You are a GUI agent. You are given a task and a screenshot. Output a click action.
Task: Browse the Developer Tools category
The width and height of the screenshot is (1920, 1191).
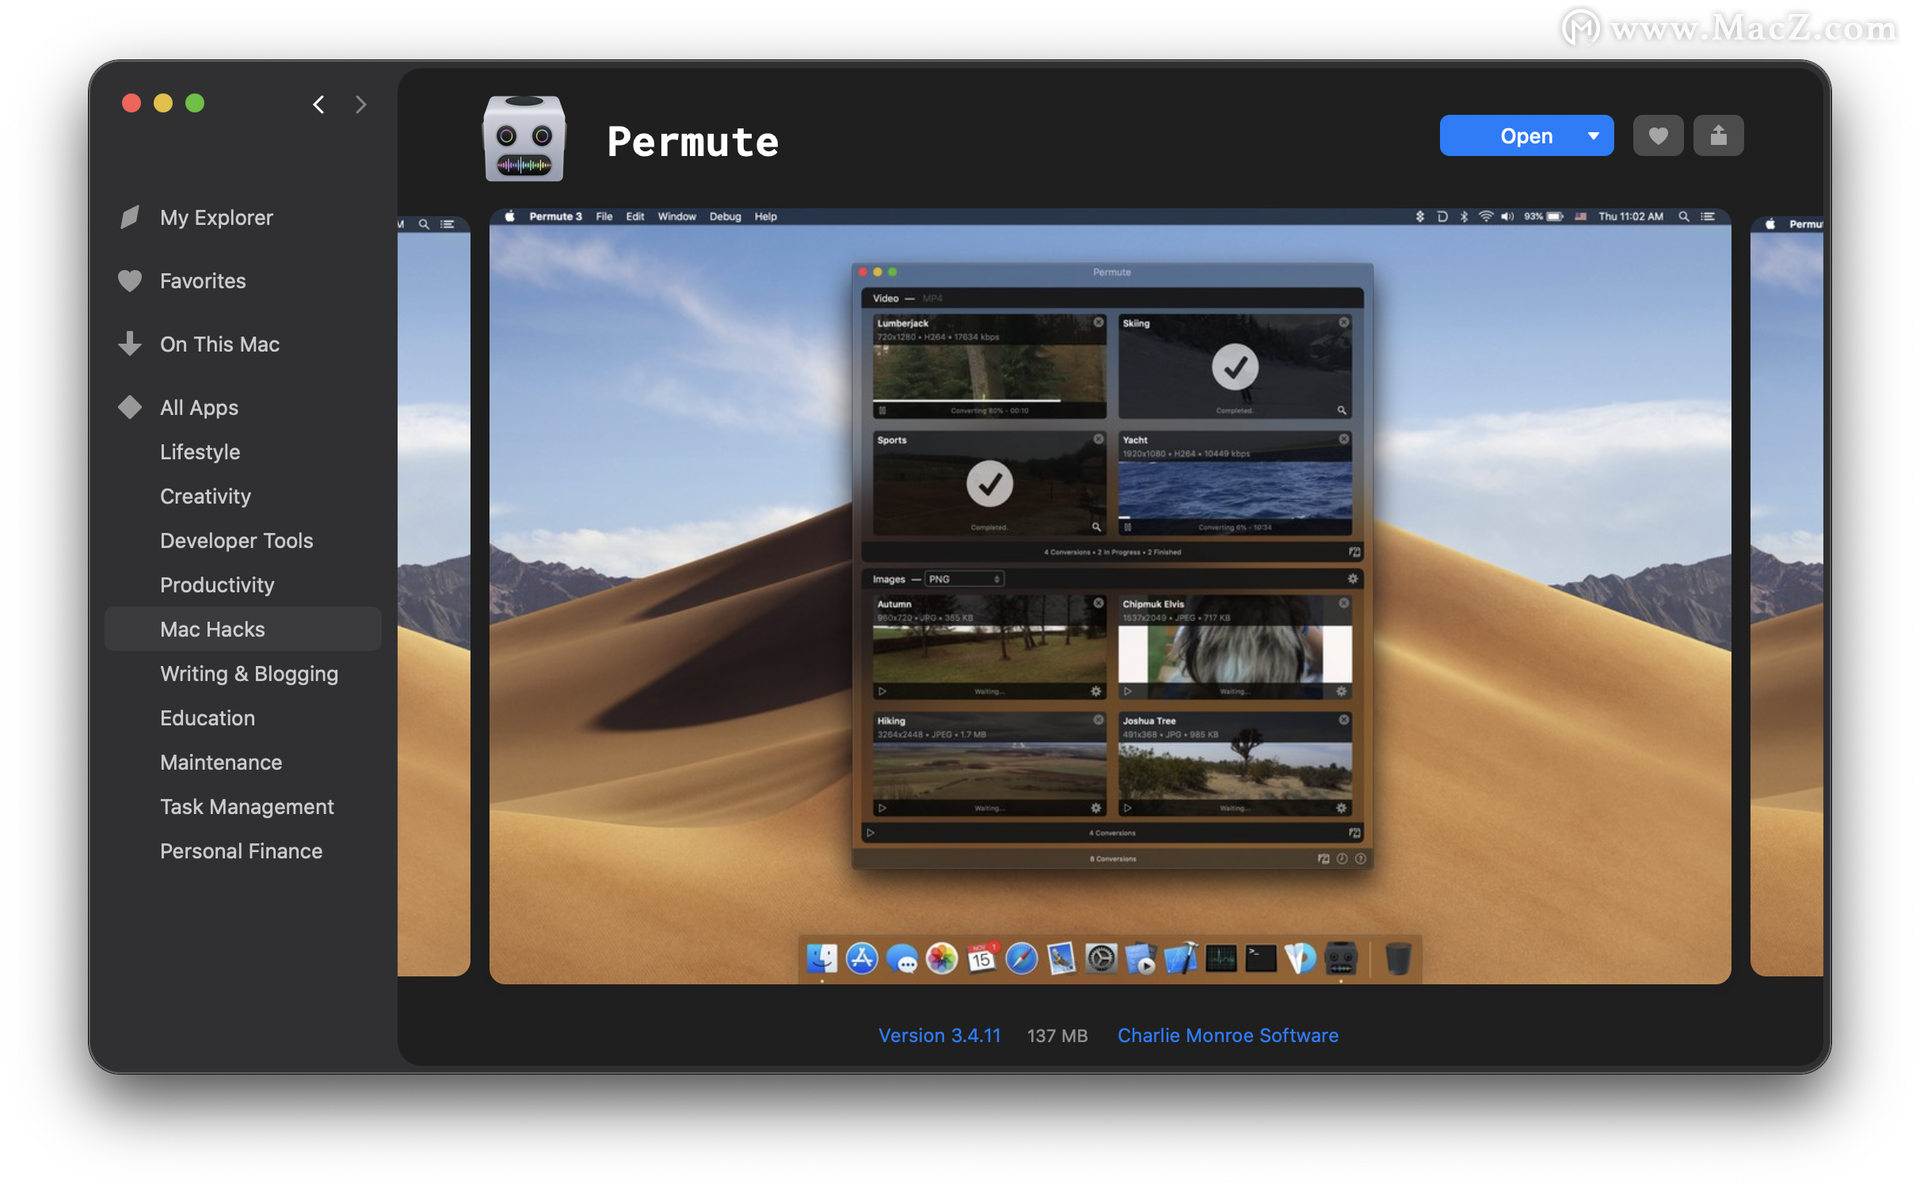[x=237, y=541]
